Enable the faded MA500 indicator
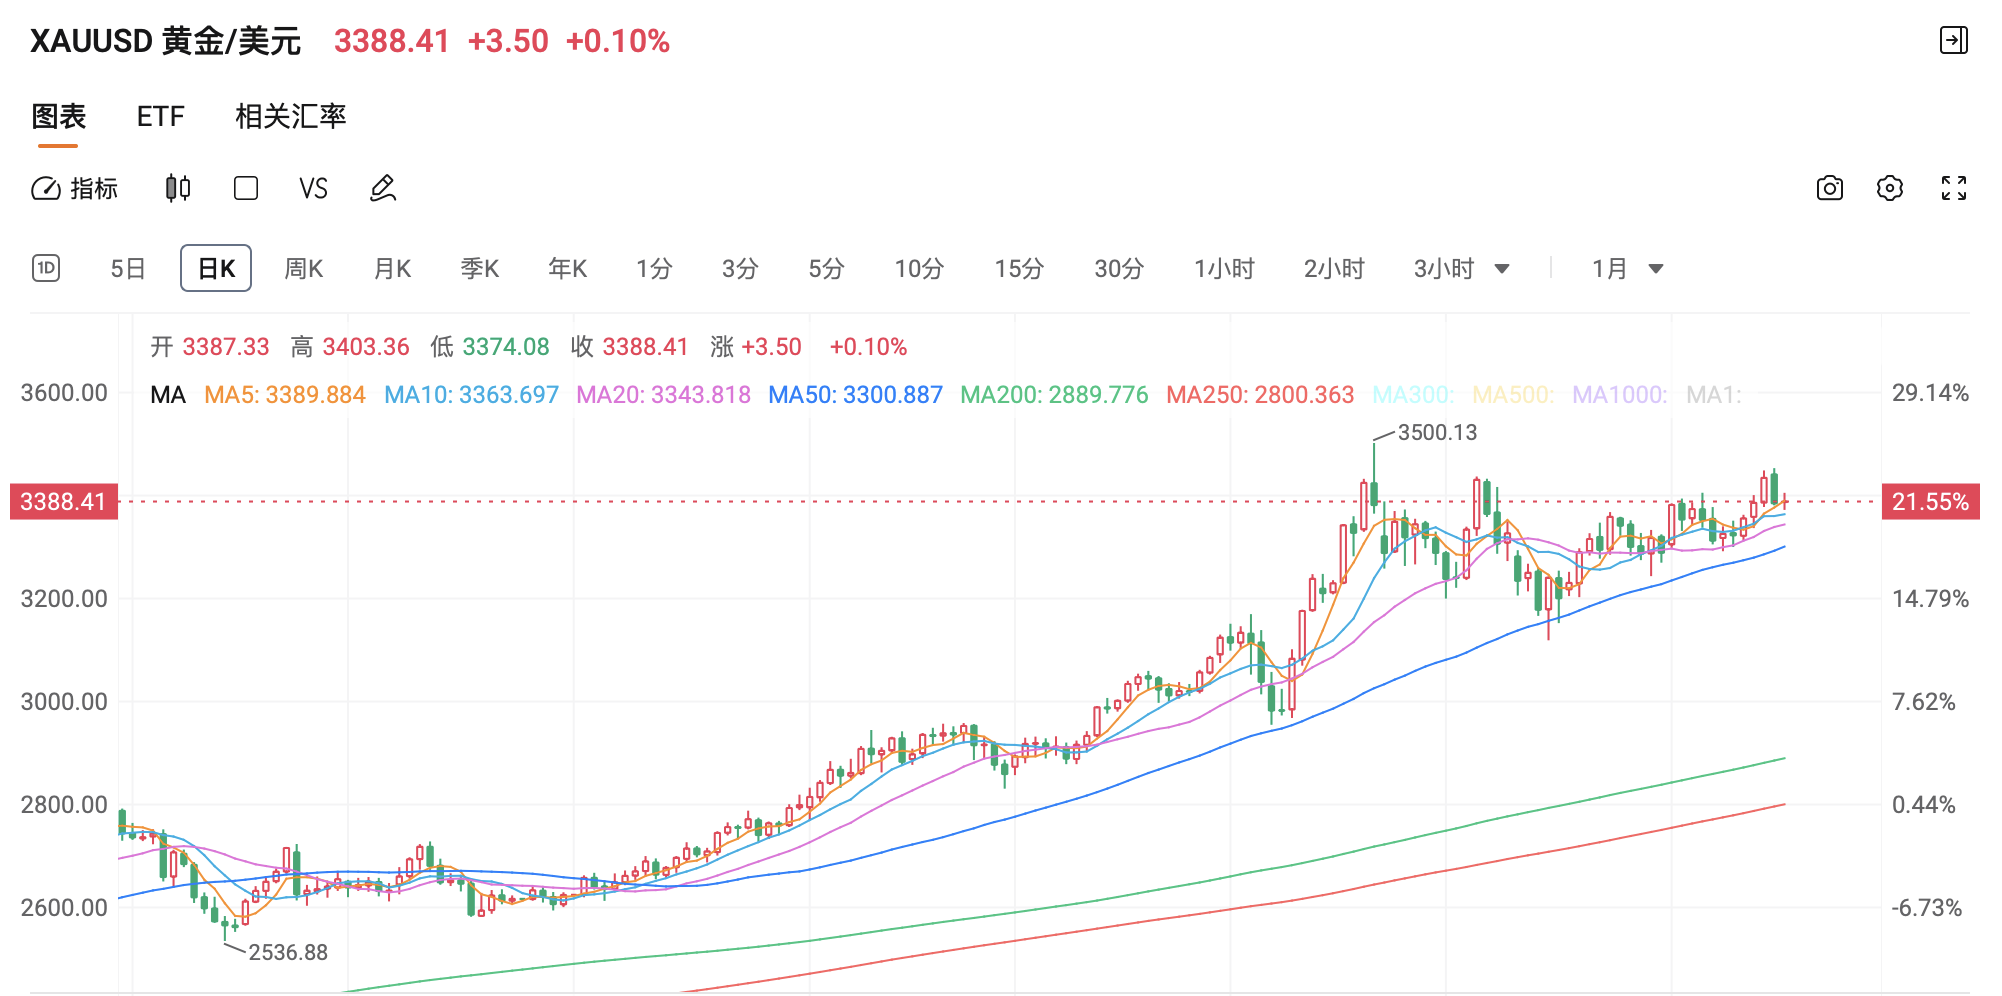The image size is (2002, 996). (x=1513, y=395)
